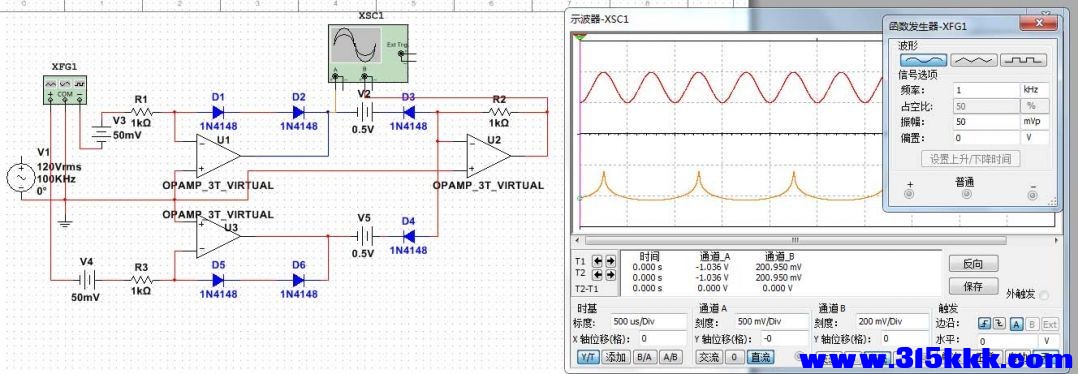Select diode D6 symbol
The width and height of the screenshot is (1078, 374).
coord(298,280)
